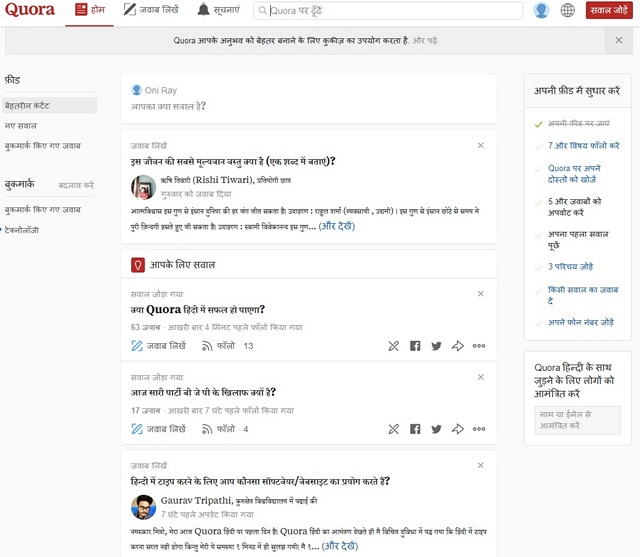
Task: Open the profile avatar menu
Action: point(541,10)
